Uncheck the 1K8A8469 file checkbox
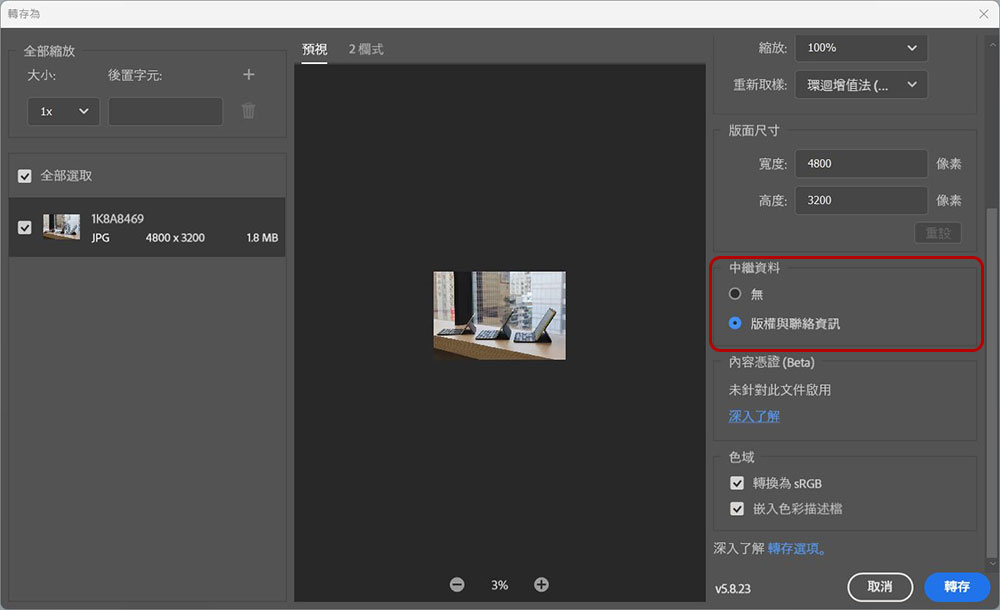Image resolution: width=1000 pixels, height=610 pixels. click(x=24, y=227)
